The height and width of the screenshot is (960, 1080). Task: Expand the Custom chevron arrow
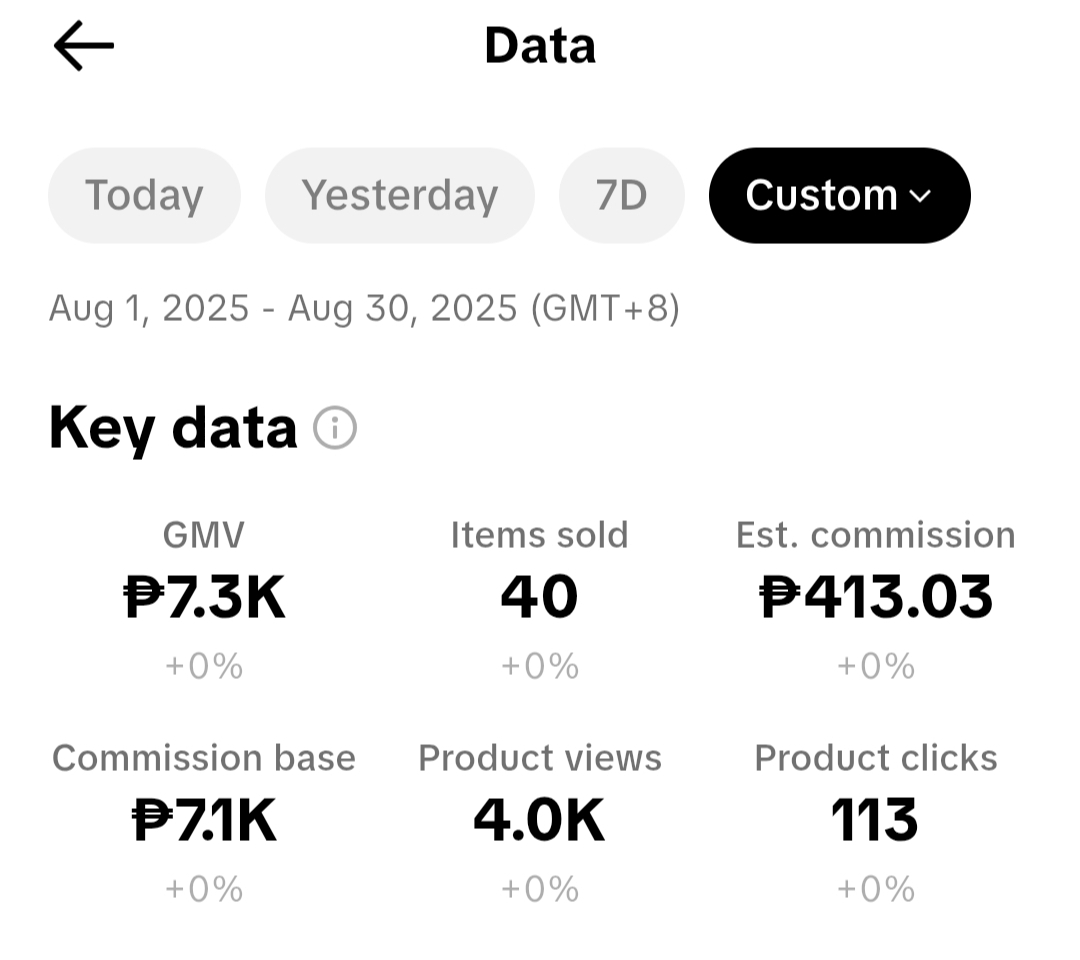pyautogui.click(x=920, y=196)
